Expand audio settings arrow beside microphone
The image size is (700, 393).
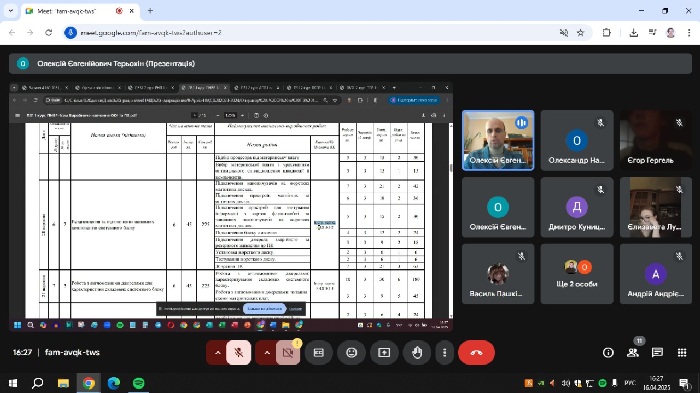pyautogui.click(x=217, y=352)
